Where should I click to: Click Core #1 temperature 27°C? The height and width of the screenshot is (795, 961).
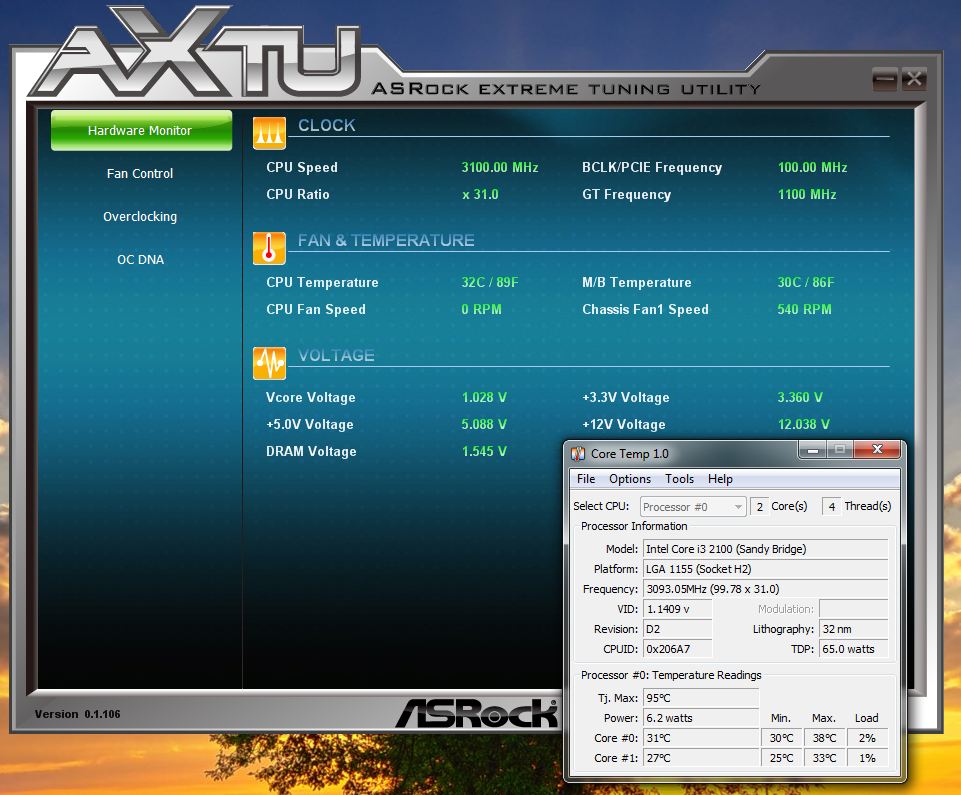click(701, 758)
